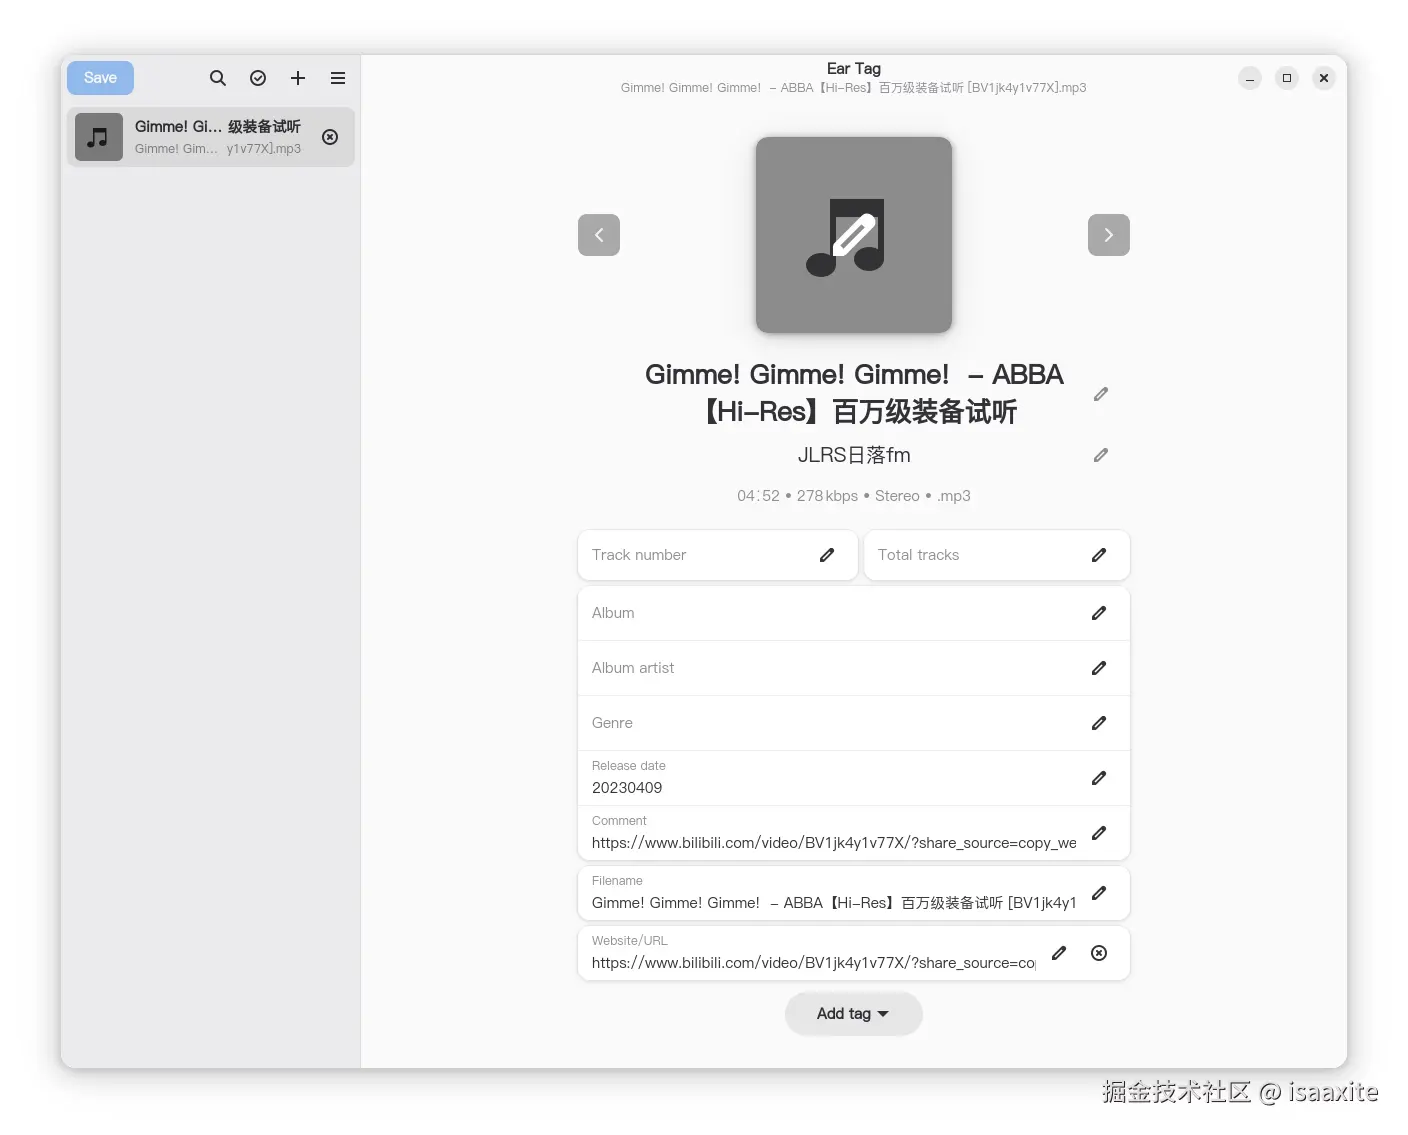Edit the Genre pencil icon
Image resolution: width=1408 pixels, height=1135 pixels.
pyautogui.click(x=1099, y=723)
